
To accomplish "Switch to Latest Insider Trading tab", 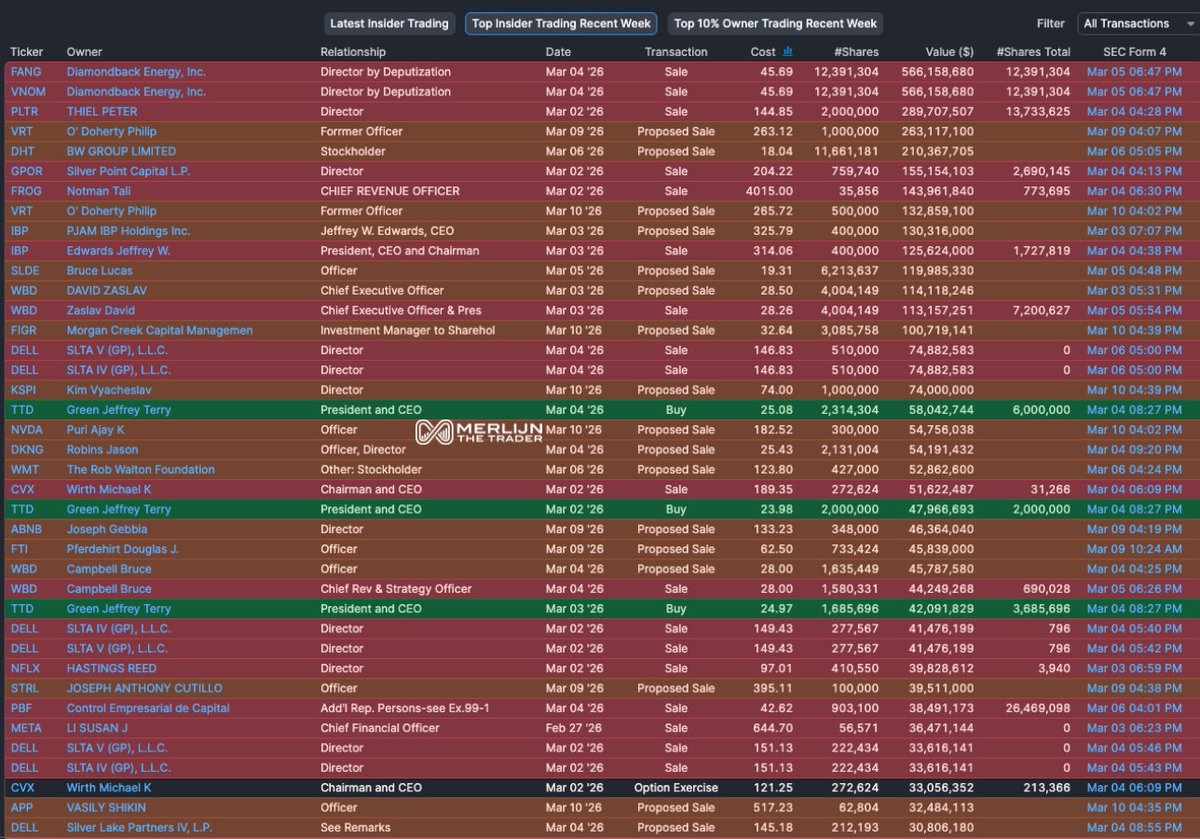I will (x=390, y=23).
